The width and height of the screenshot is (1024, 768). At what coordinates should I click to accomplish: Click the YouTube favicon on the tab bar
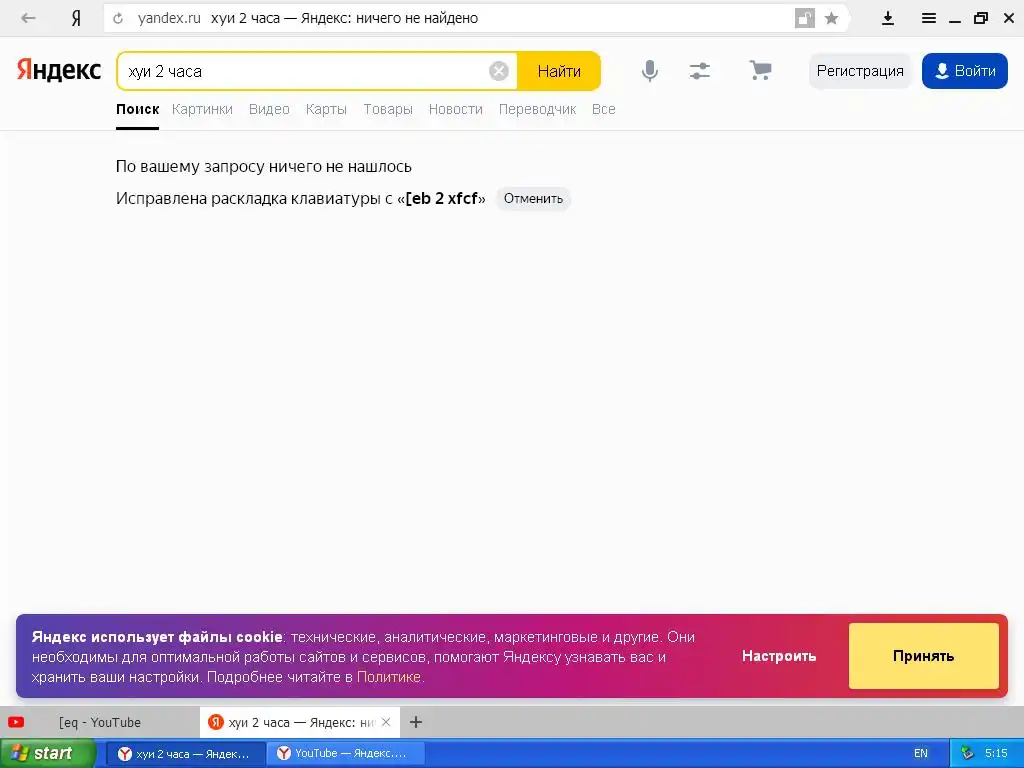pos(16,722)
